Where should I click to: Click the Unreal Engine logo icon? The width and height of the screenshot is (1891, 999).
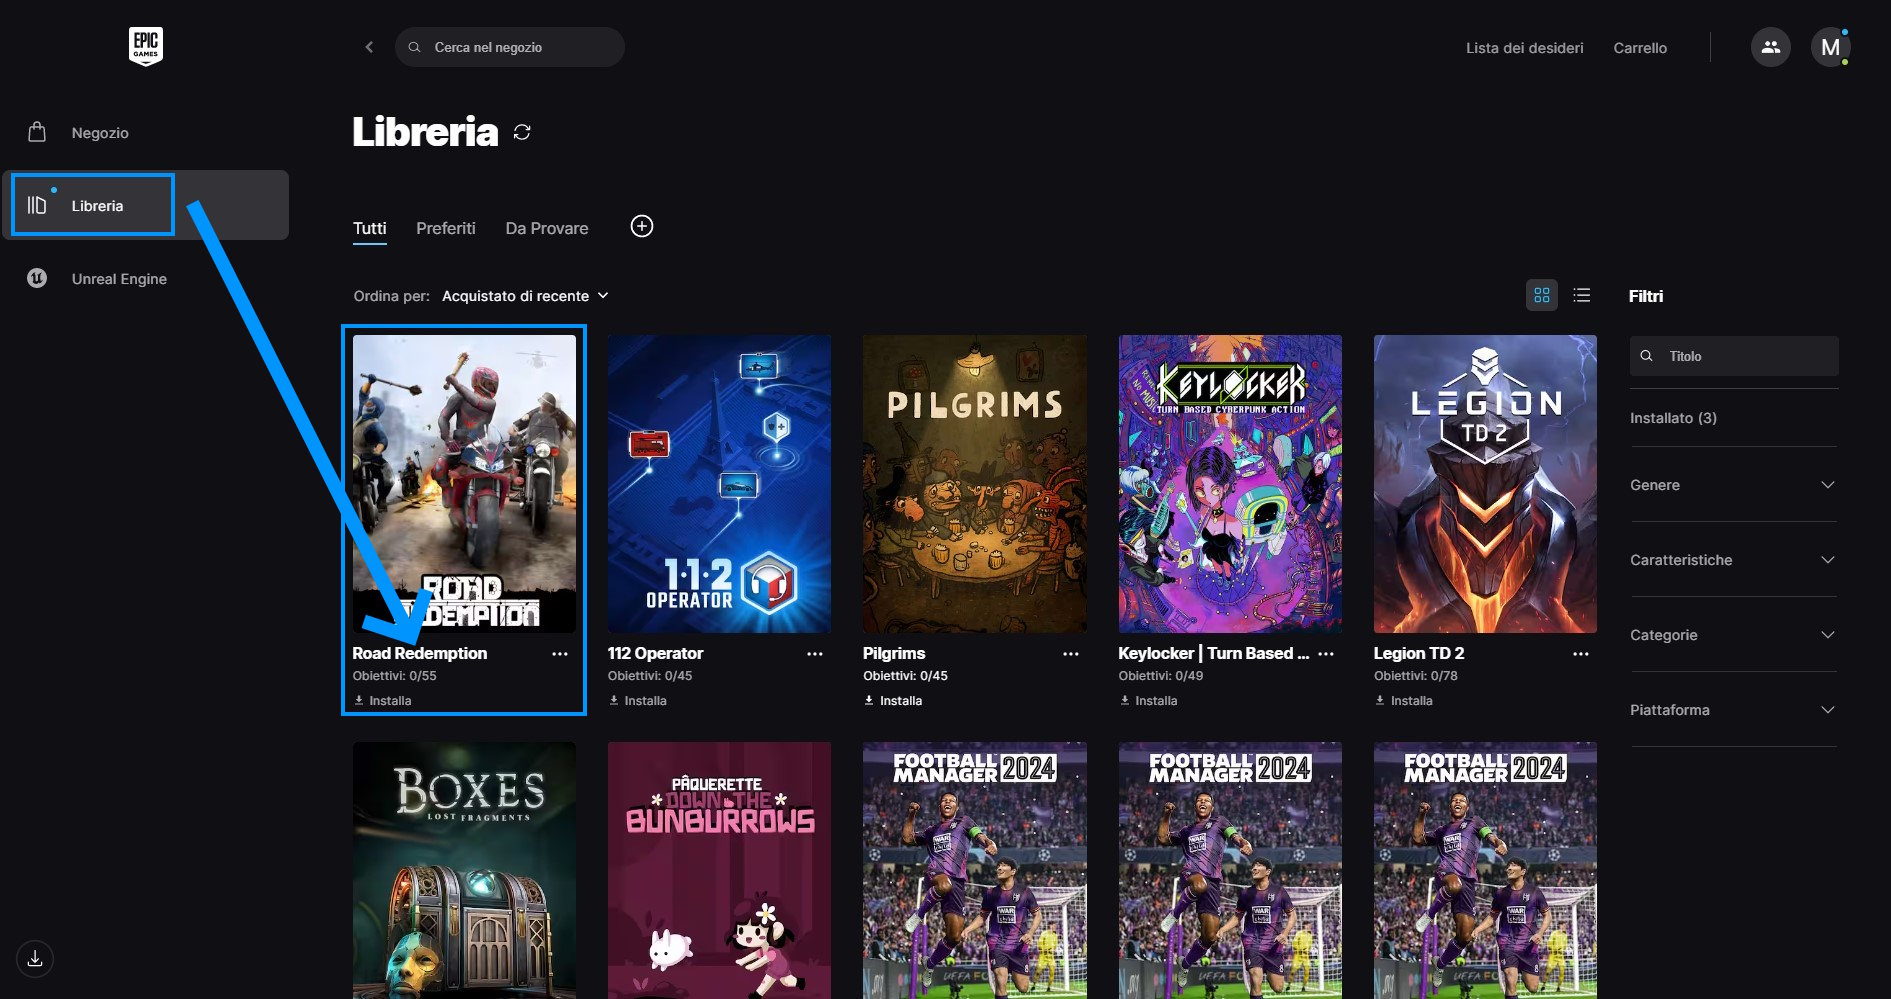point(37,278)
